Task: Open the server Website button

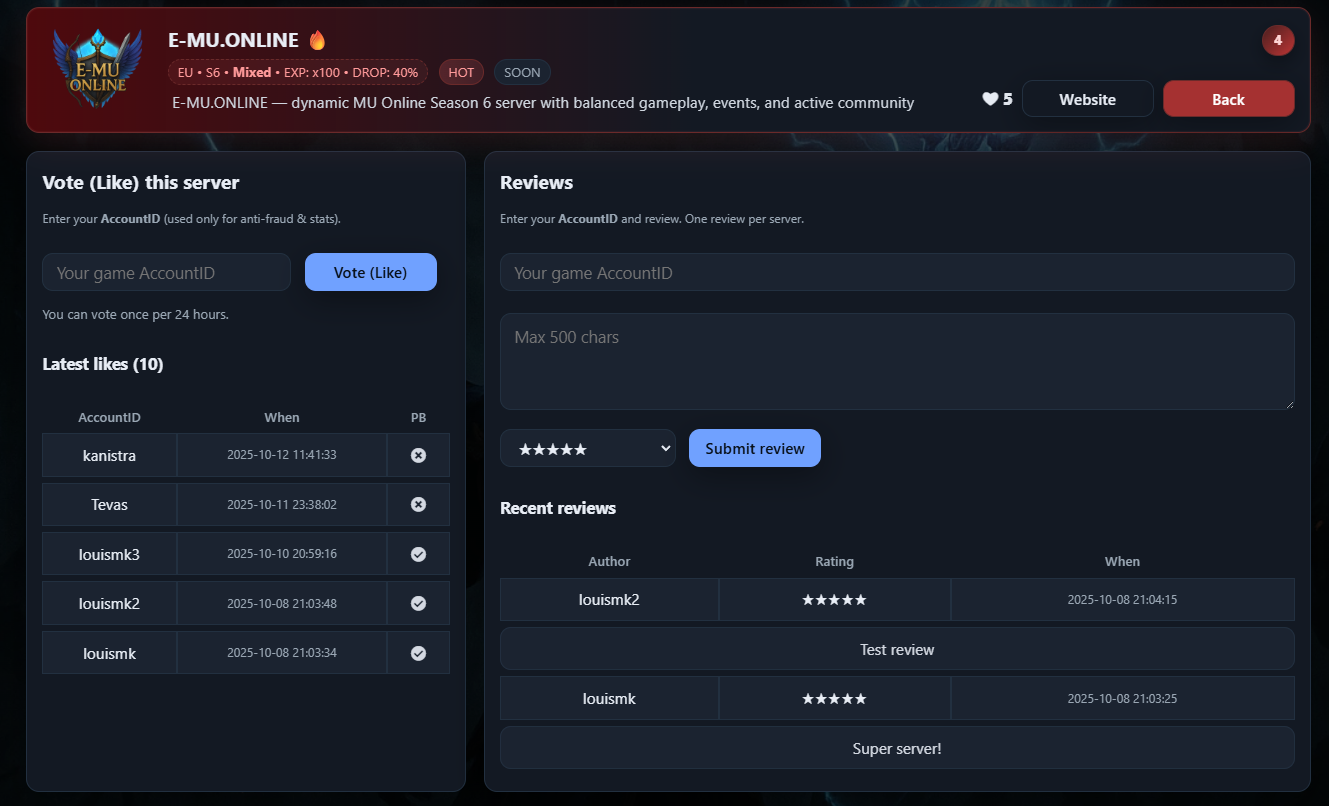Action: coord(1087,99)
